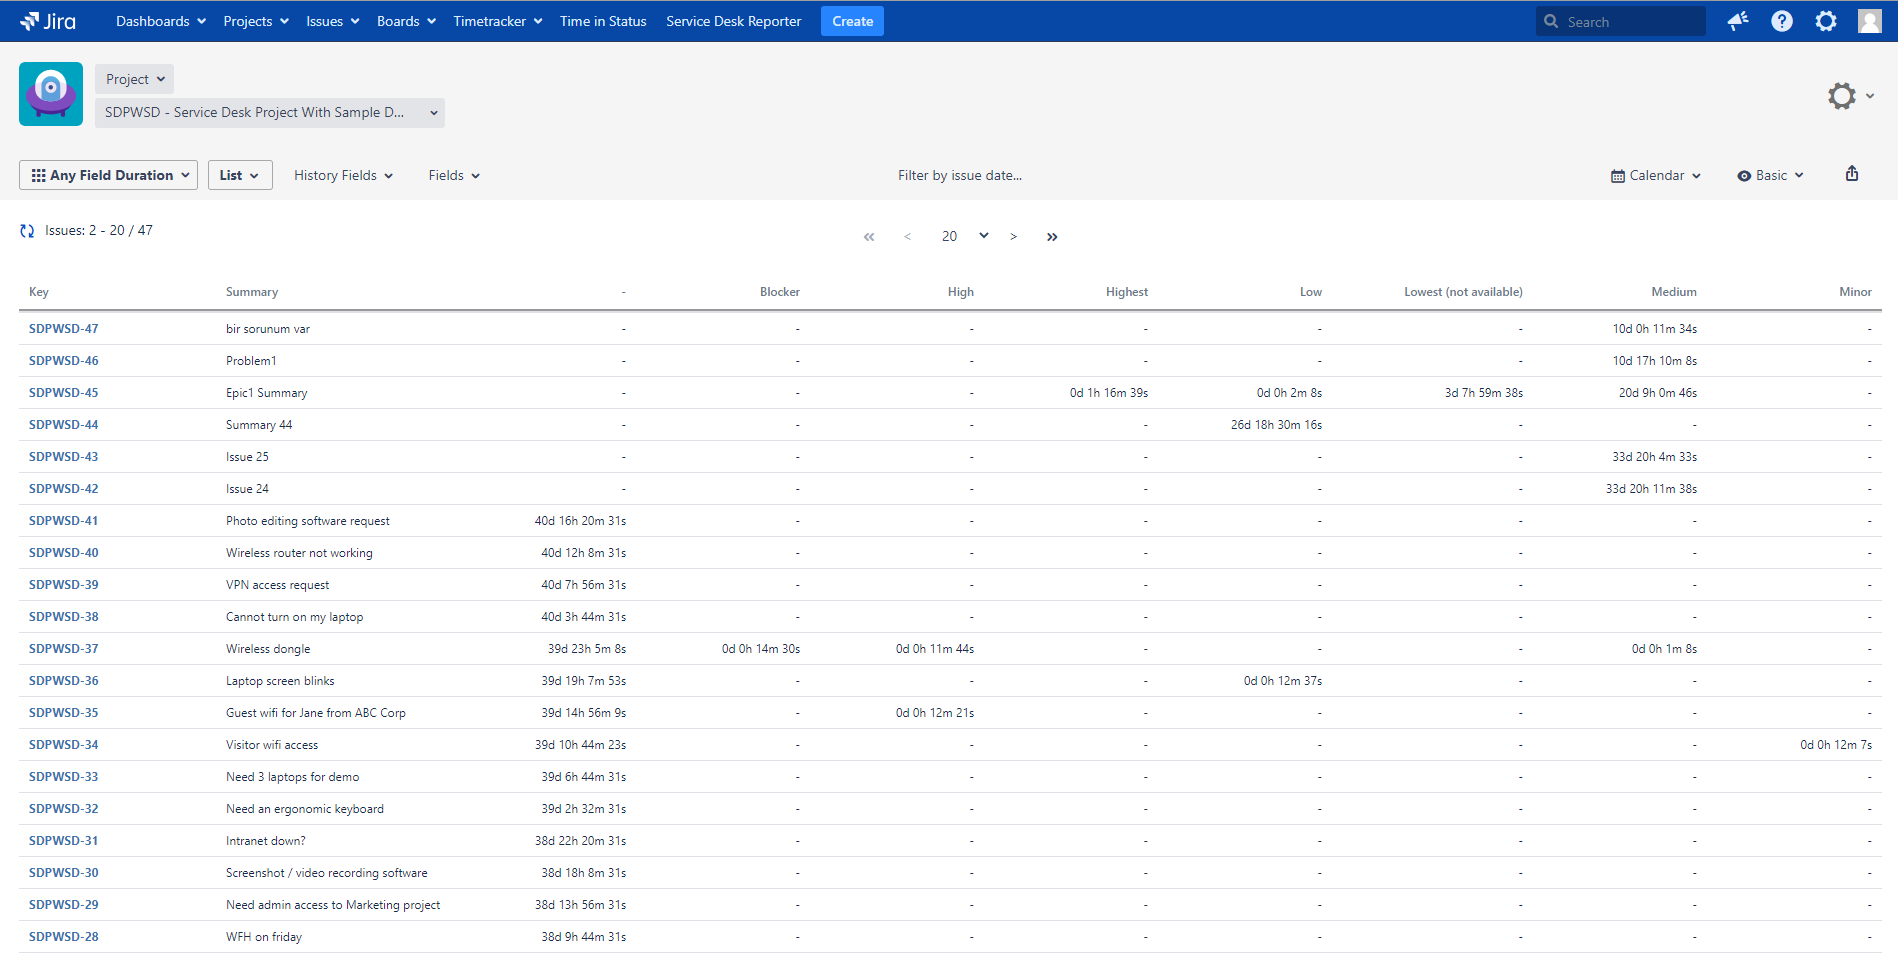Open the Timetracker menu

coord(497,21)
